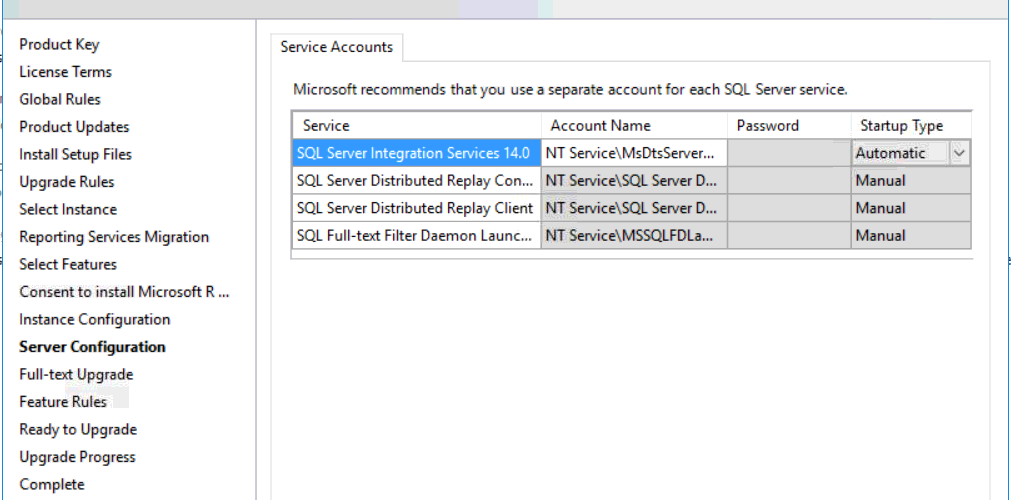Open the Full-text Upgrade step

[x=76, y=374]
